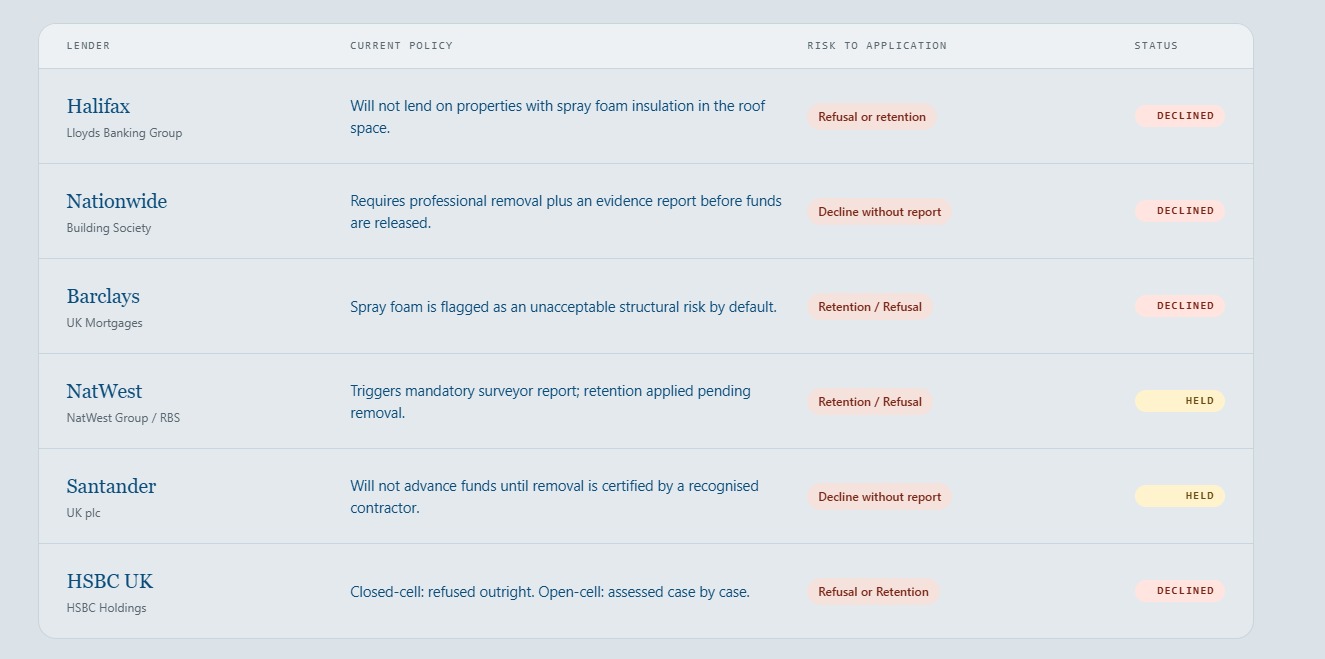Viewport: 1325px width, 659px height.
Task: Select Santander's 'Decline without report' tag
Action: (880, 497)
